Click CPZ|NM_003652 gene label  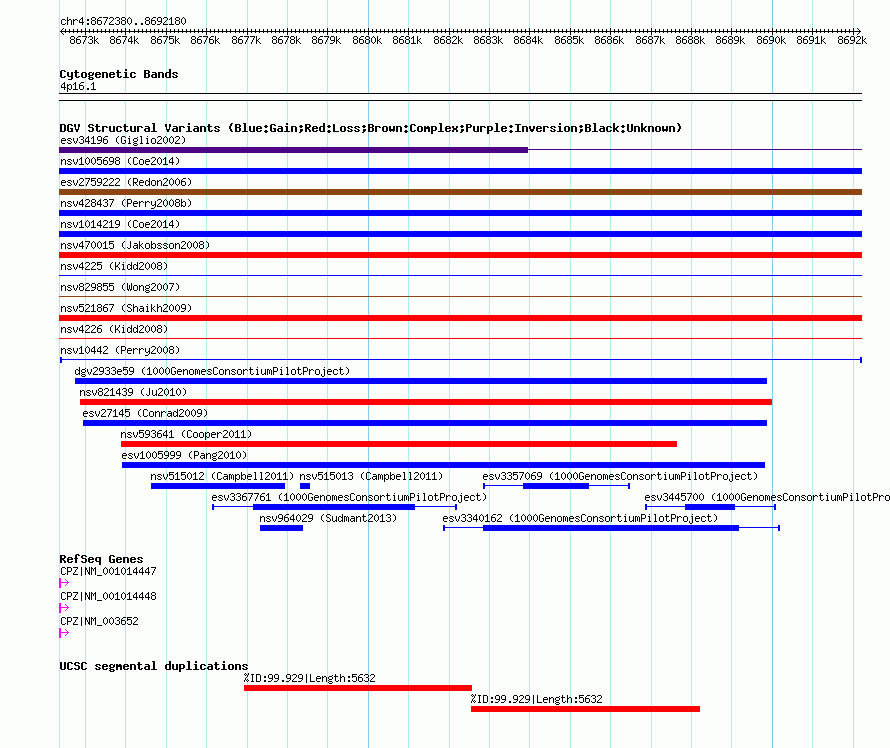(99, 621)
